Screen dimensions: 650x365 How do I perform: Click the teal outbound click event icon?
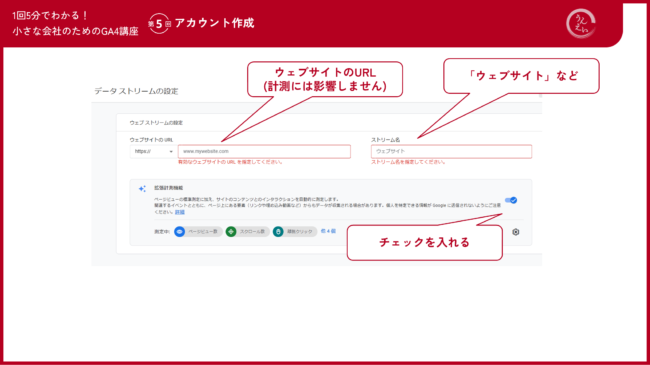point(278,231)
